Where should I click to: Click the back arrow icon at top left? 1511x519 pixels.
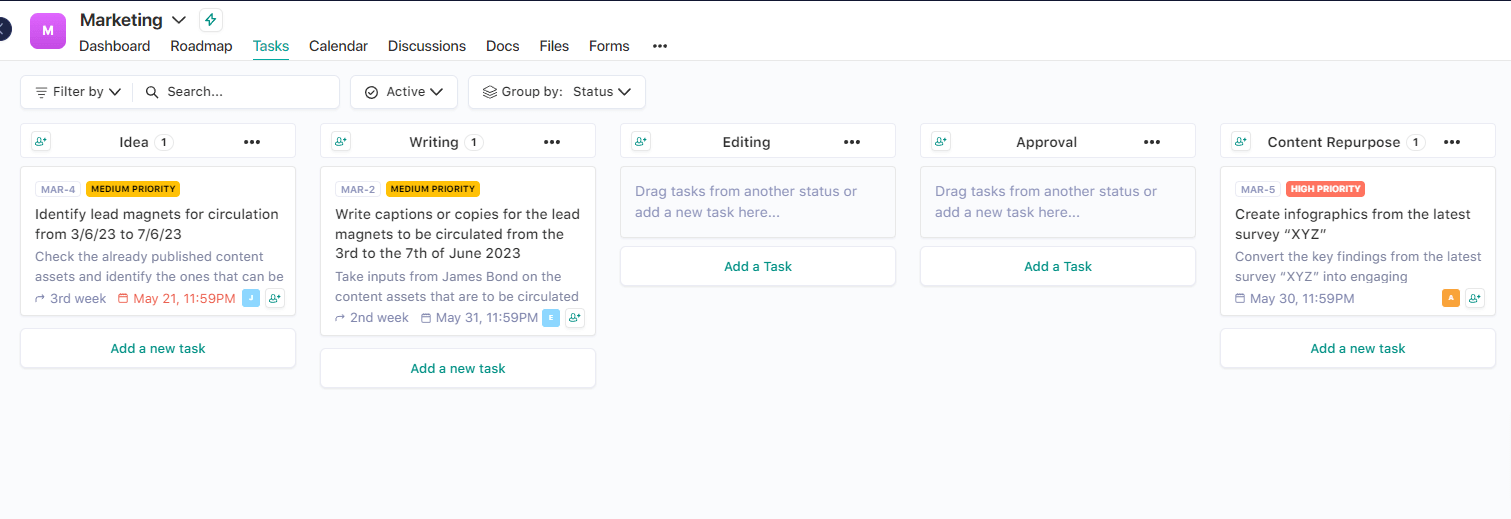(x=5, y=29)
